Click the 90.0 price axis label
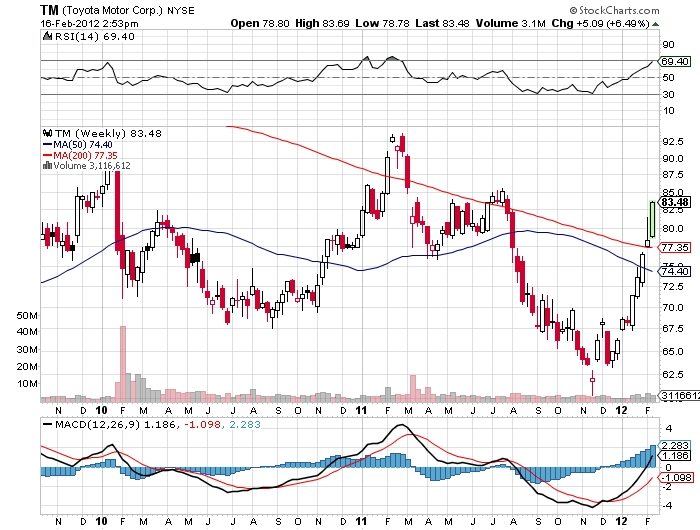The image size is (700, 530). point(673,159)
